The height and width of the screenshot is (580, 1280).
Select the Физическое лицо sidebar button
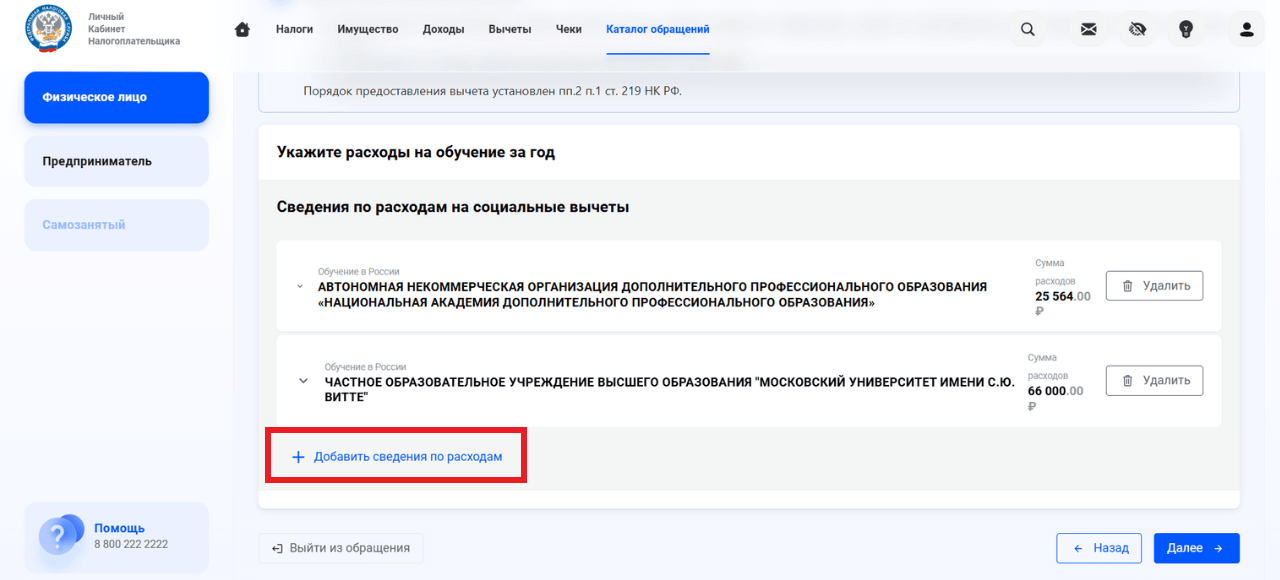(x=116, y=98)
